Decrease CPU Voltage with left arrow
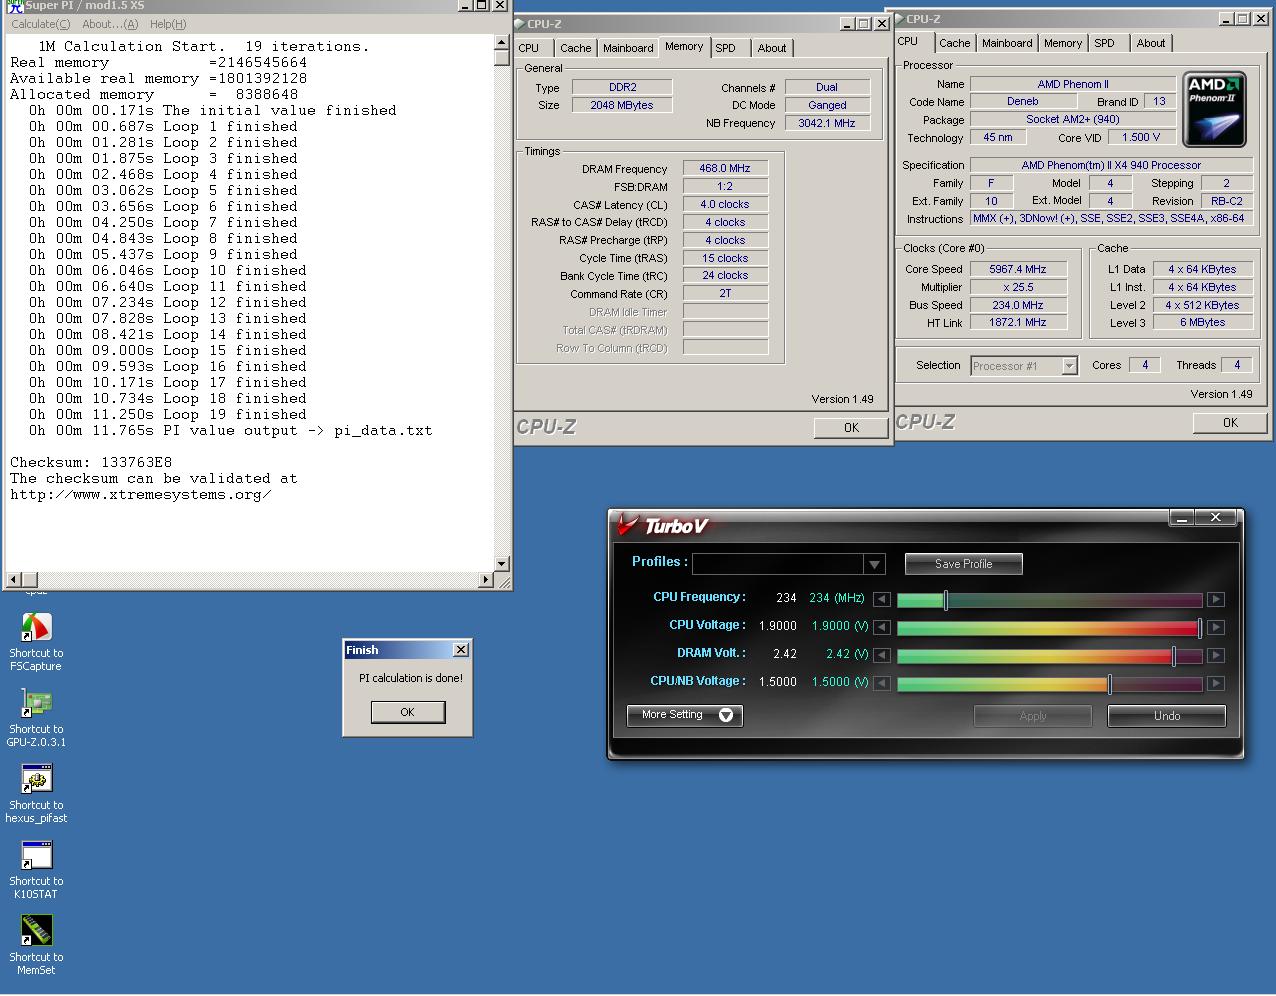Screen dimensions: 1276x996 [881, 627]
